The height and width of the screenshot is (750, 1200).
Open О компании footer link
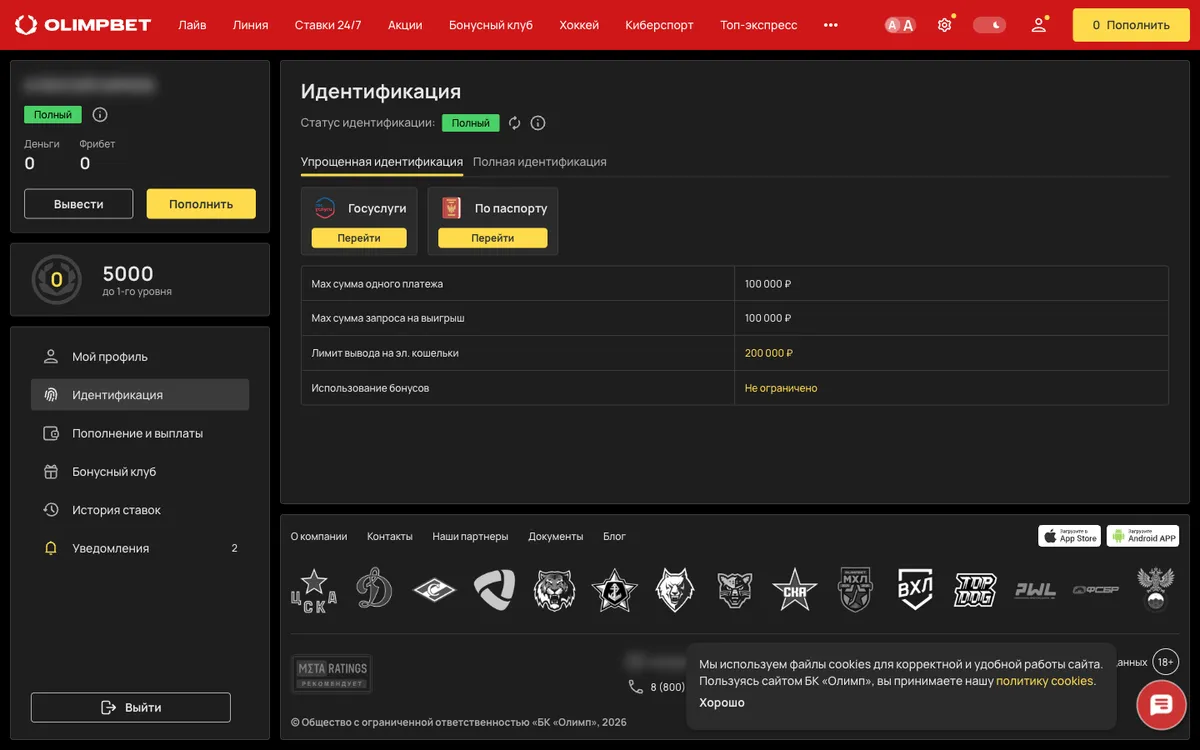pyautogui.click(x=319, y=537)
